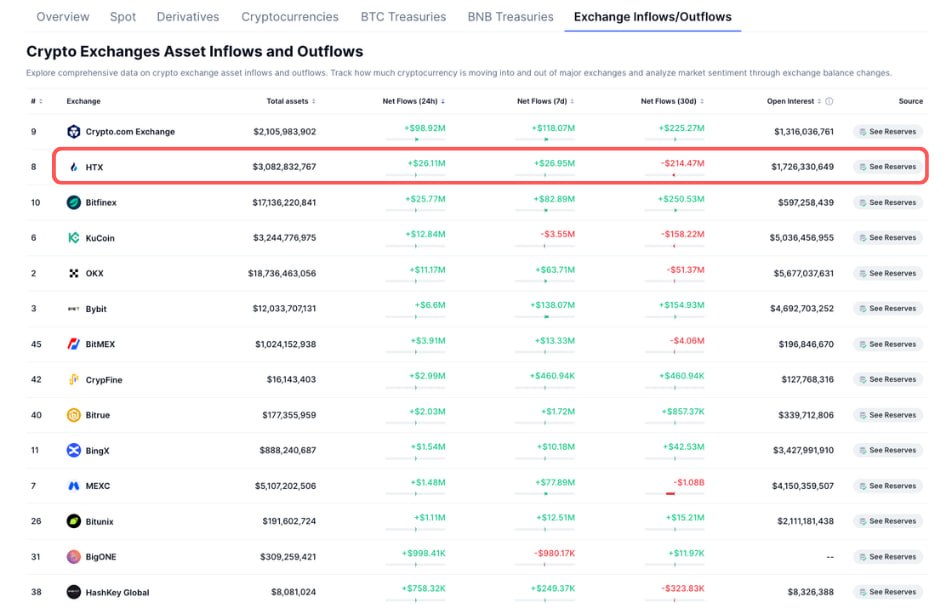The image size is (946, 608).
Task: Click See Reserves for Crypto.com Exchange
Action: [887, 131]
